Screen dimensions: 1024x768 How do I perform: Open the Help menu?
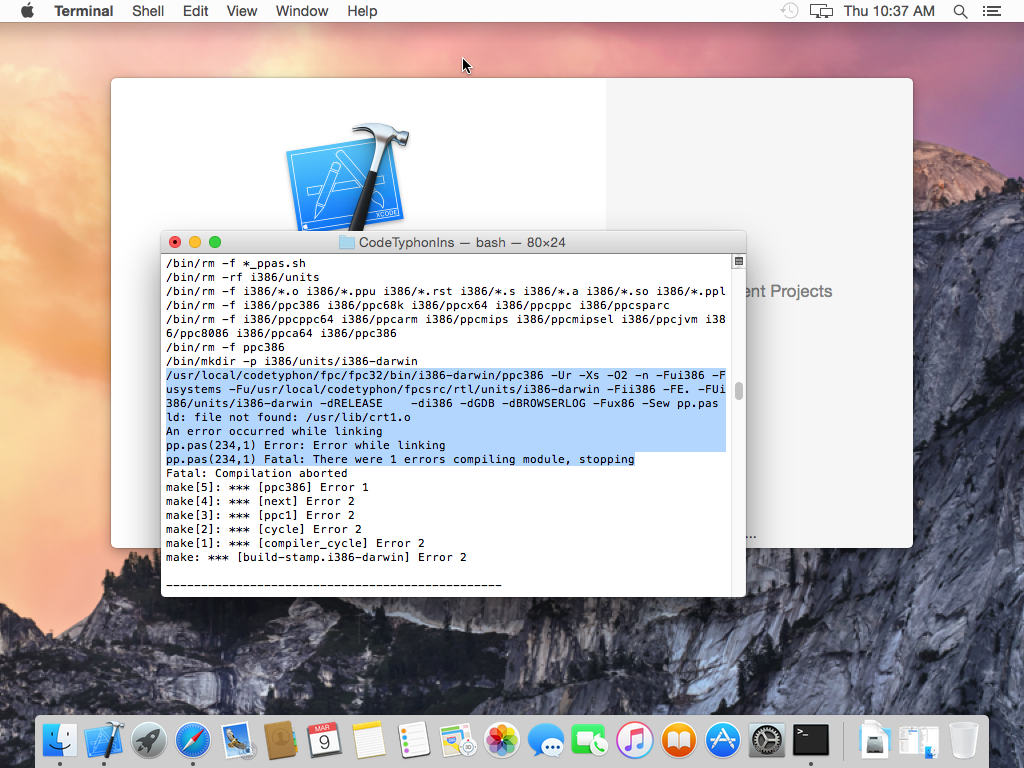click(362, 11)
